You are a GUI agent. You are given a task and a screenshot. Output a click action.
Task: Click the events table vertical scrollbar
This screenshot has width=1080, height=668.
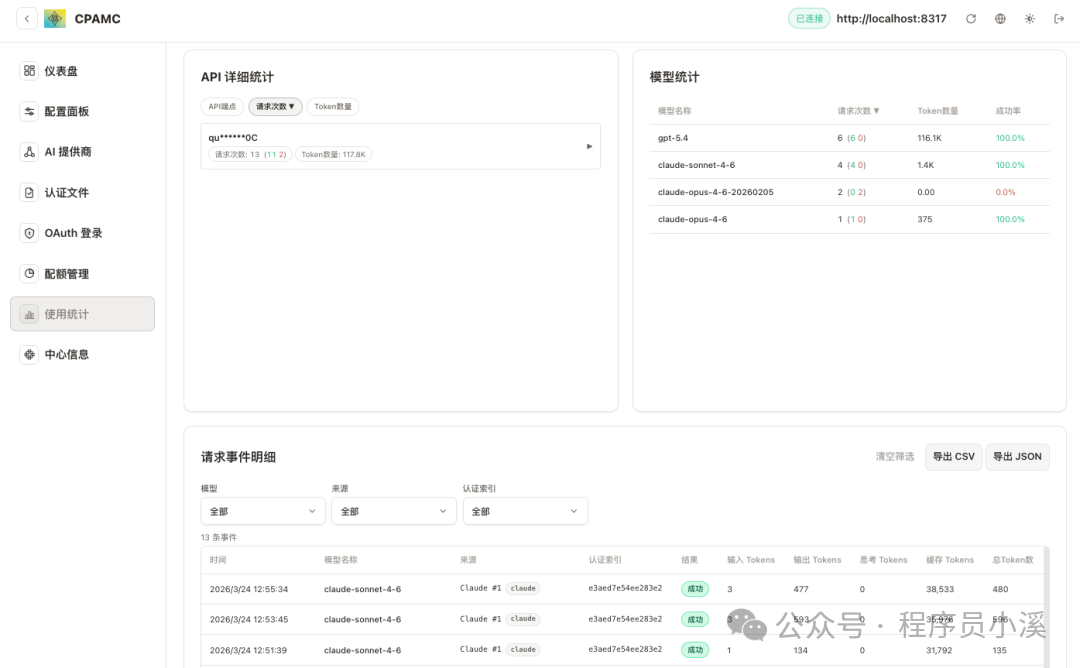[x=1046, y=607]
